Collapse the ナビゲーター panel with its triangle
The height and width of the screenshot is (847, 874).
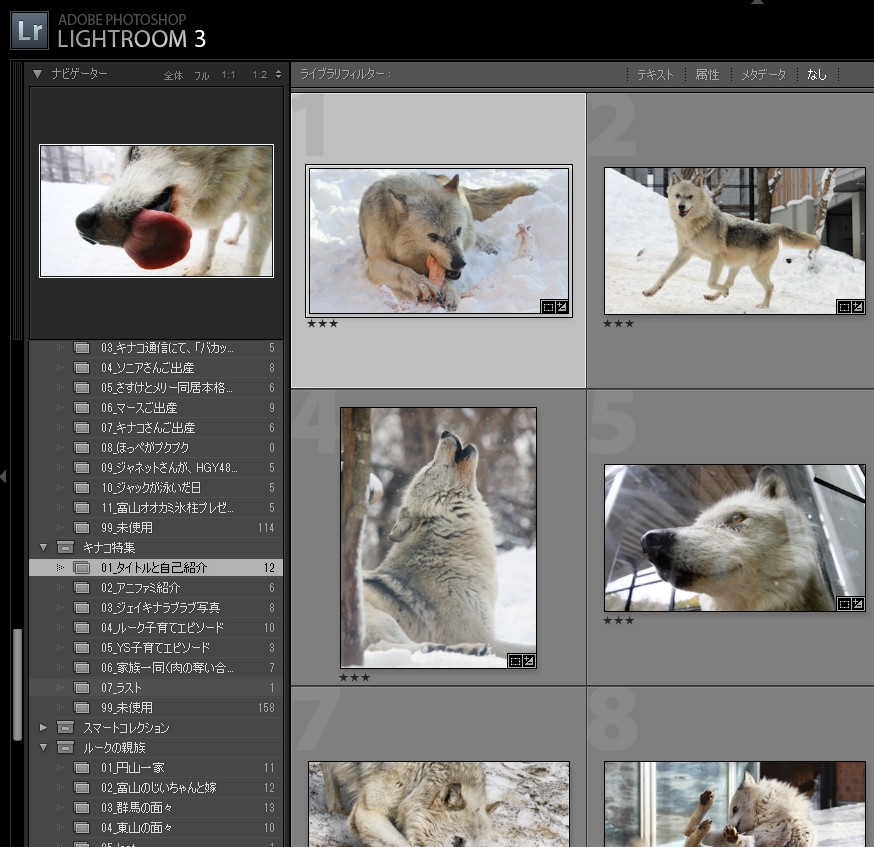pyautogui.click(x=37, y=74)
